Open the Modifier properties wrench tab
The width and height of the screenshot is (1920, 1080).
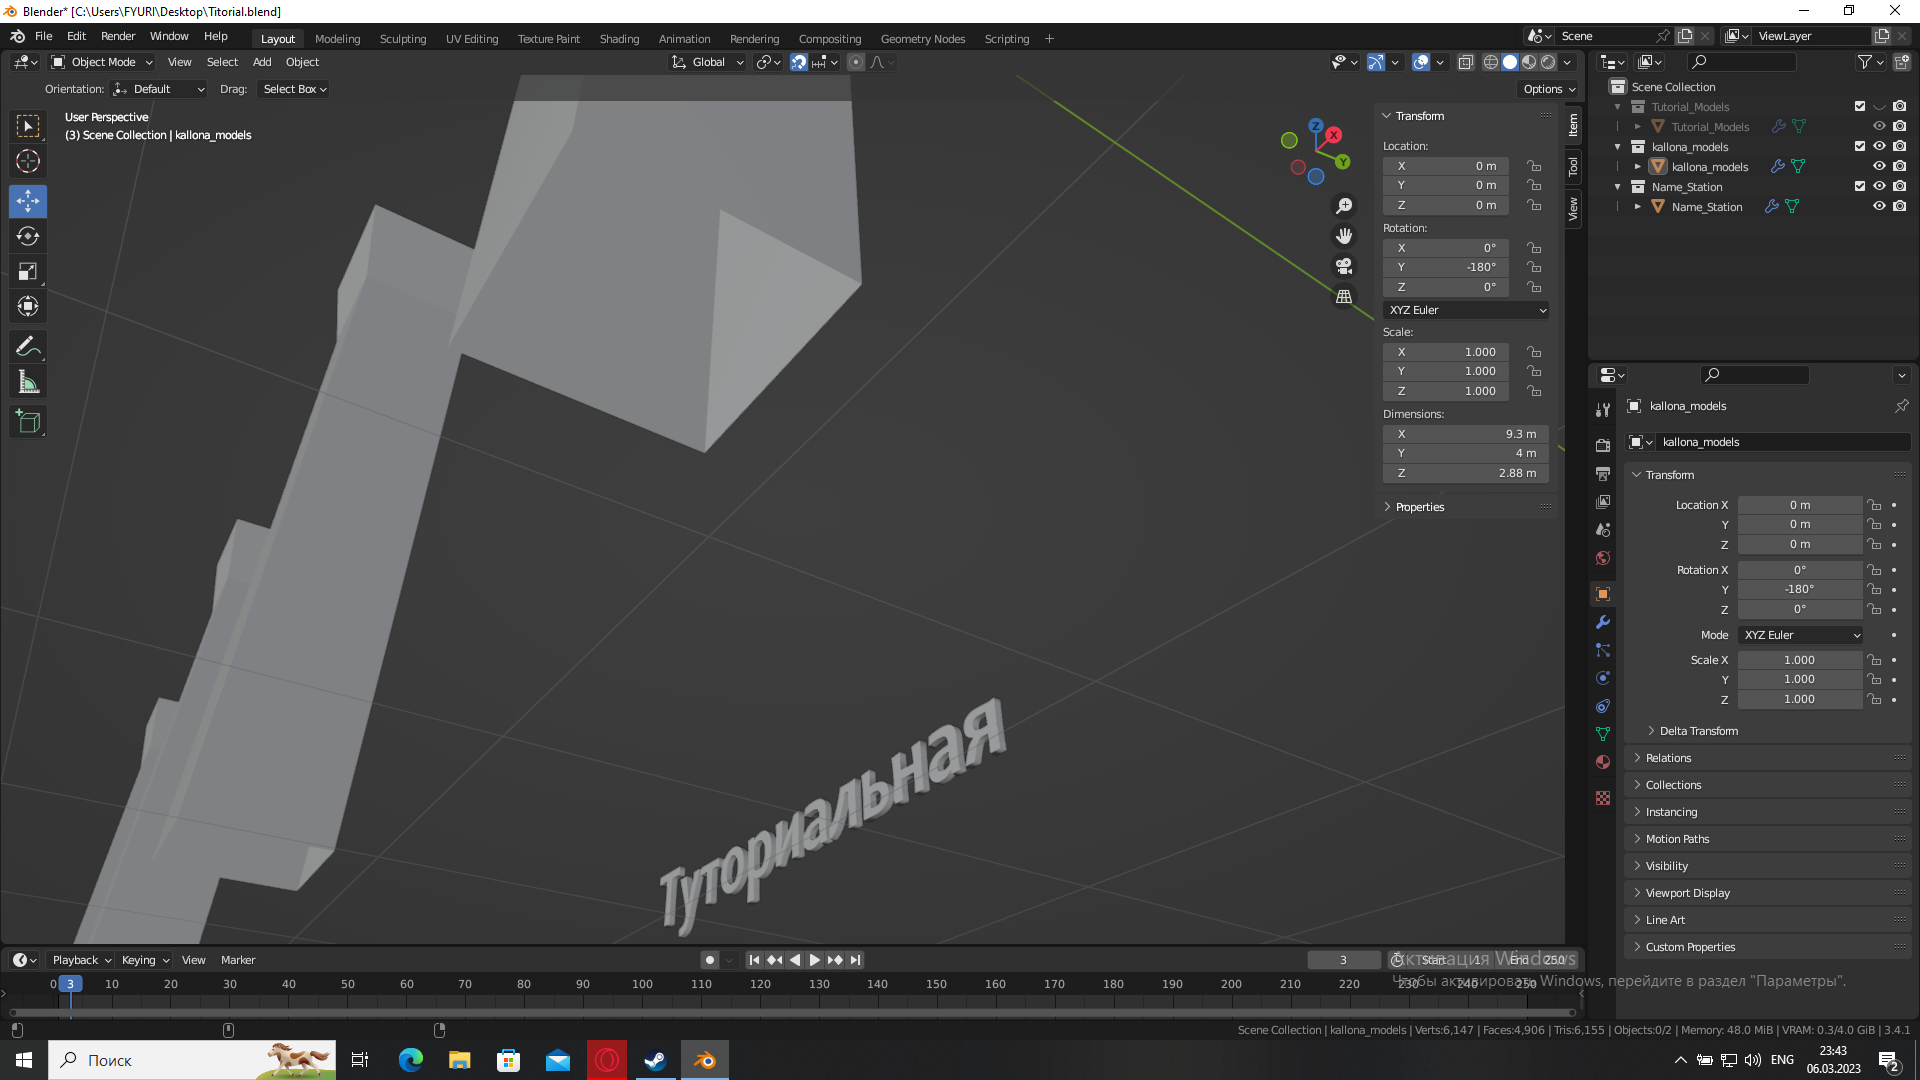click(x=1603, y=622)
